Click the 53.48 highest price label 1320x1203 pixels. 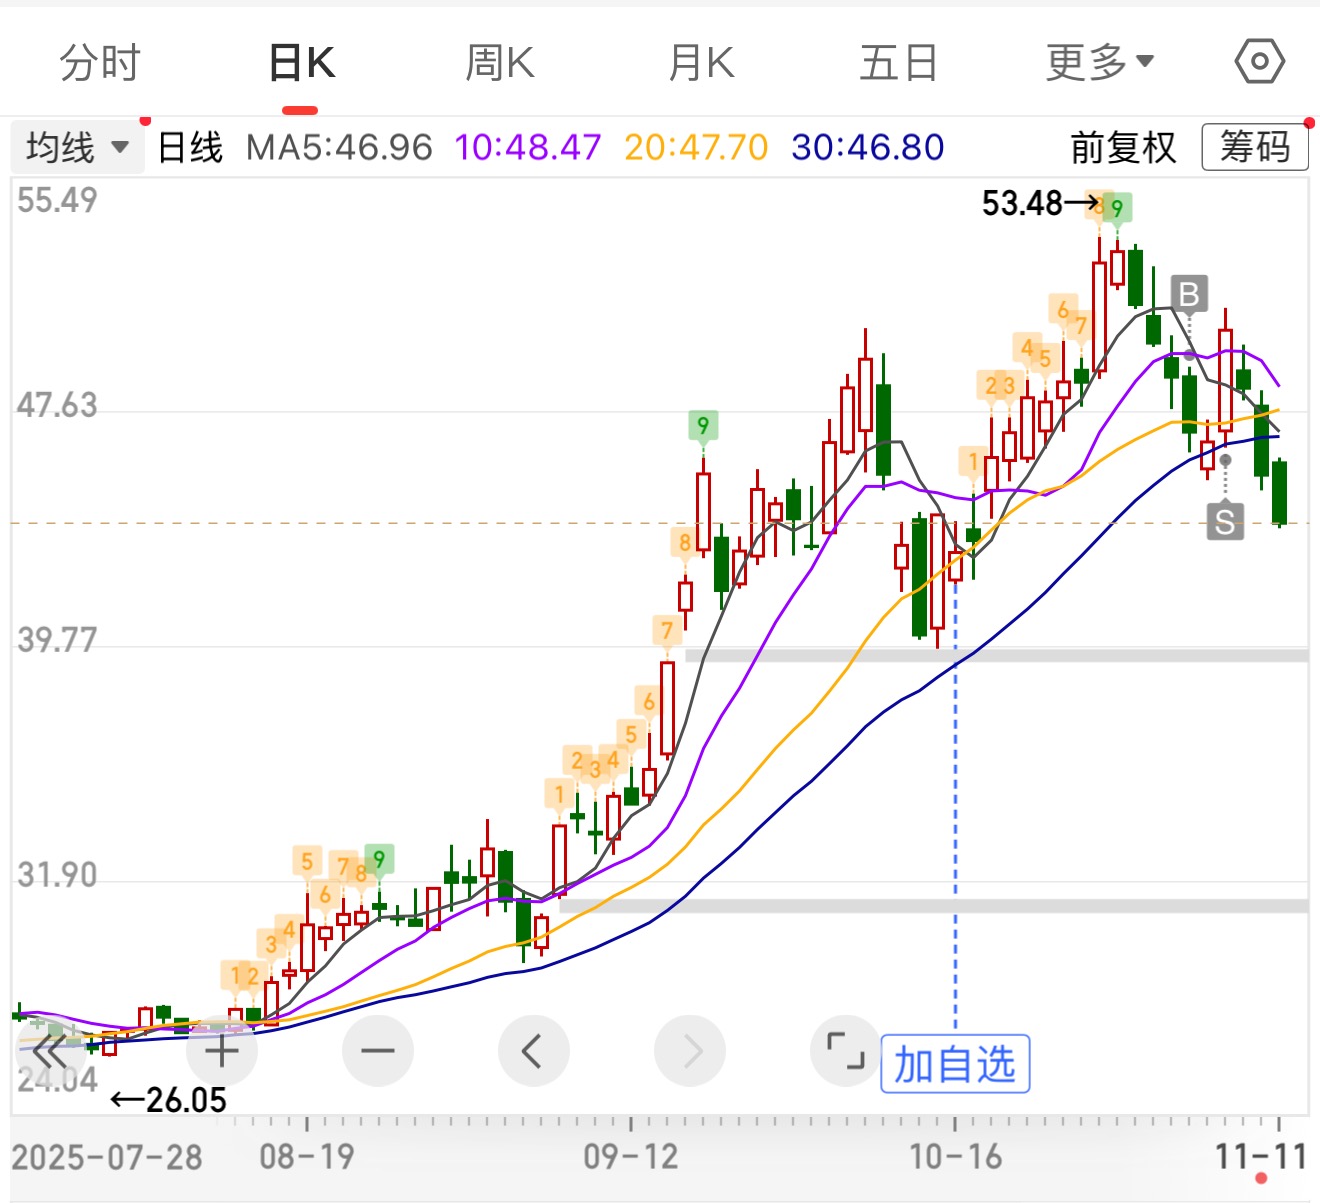click(1022, 203)
